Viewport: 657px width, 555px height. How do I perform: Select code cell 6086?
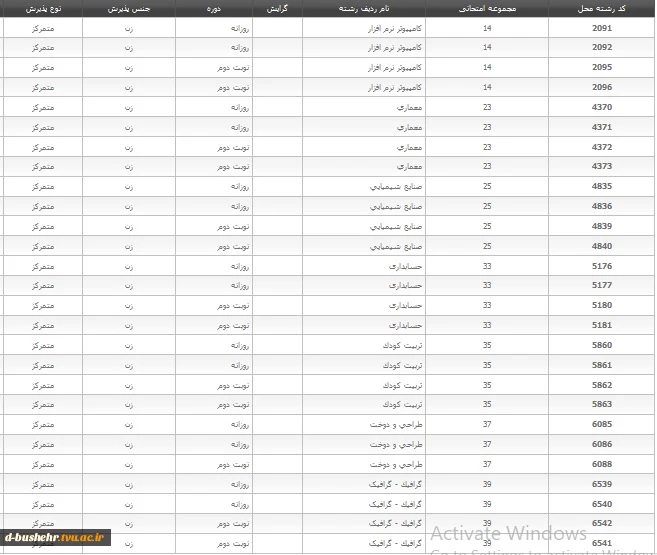602,444
